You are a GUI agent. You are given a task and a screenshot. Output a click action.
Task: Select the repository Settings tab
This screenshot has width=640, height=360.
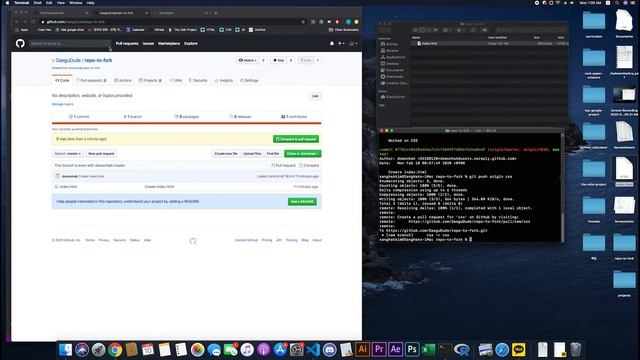[x=249, y=80]
